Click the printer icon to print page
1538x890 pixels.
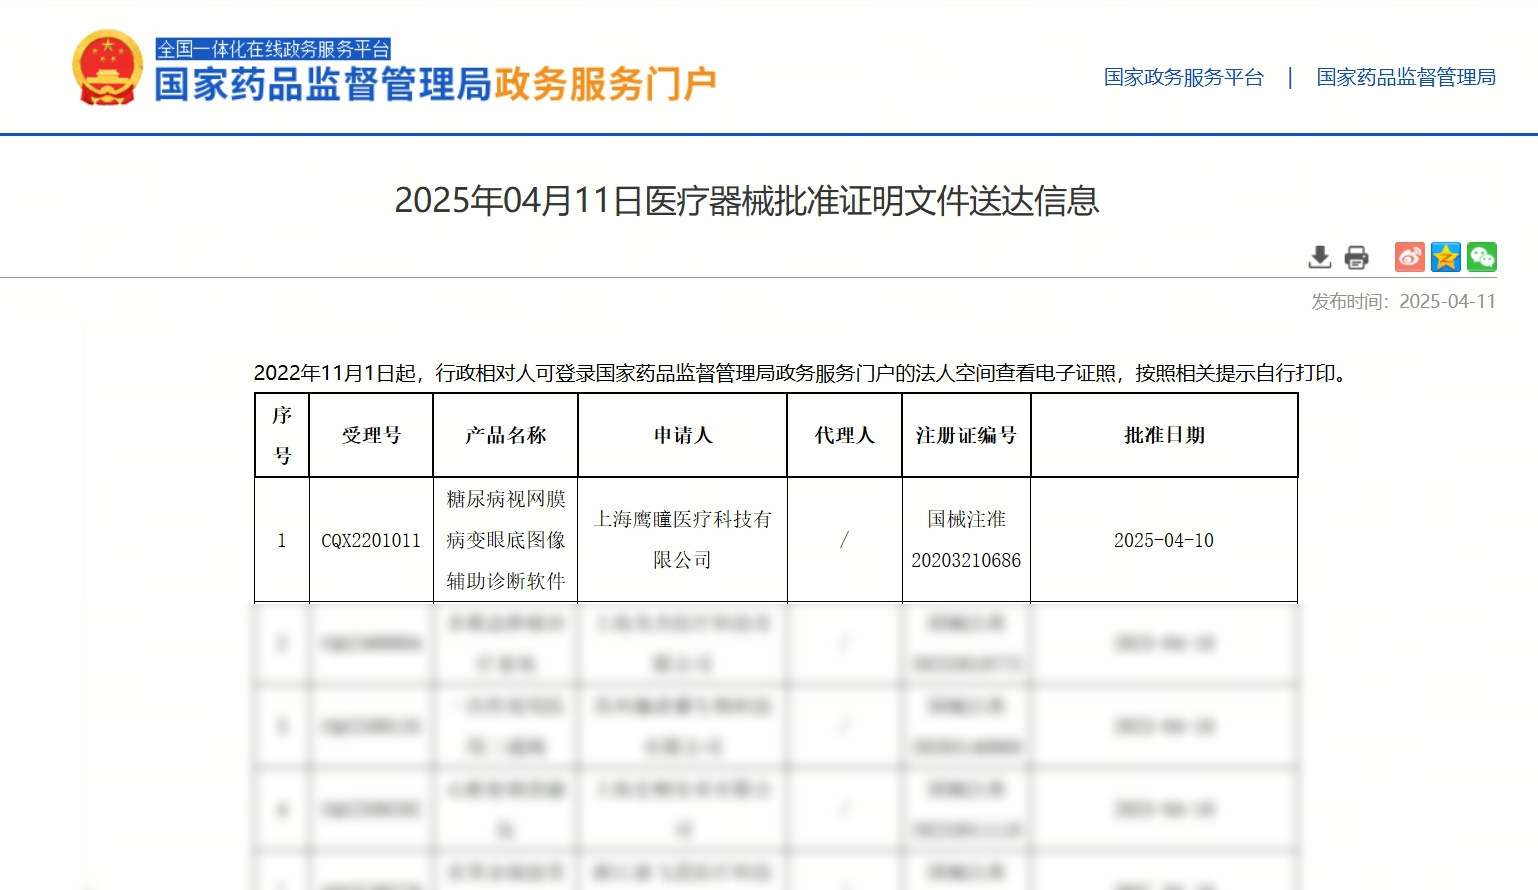1356,257
